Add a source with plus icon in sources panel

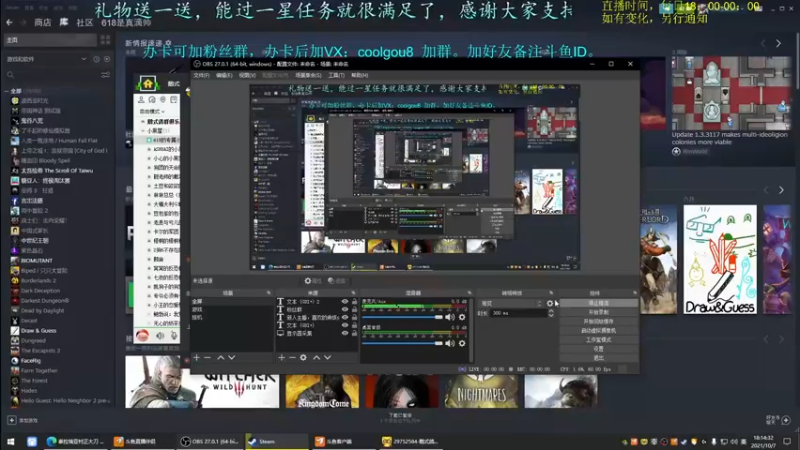pyautogui.click(x=281, y=358)
